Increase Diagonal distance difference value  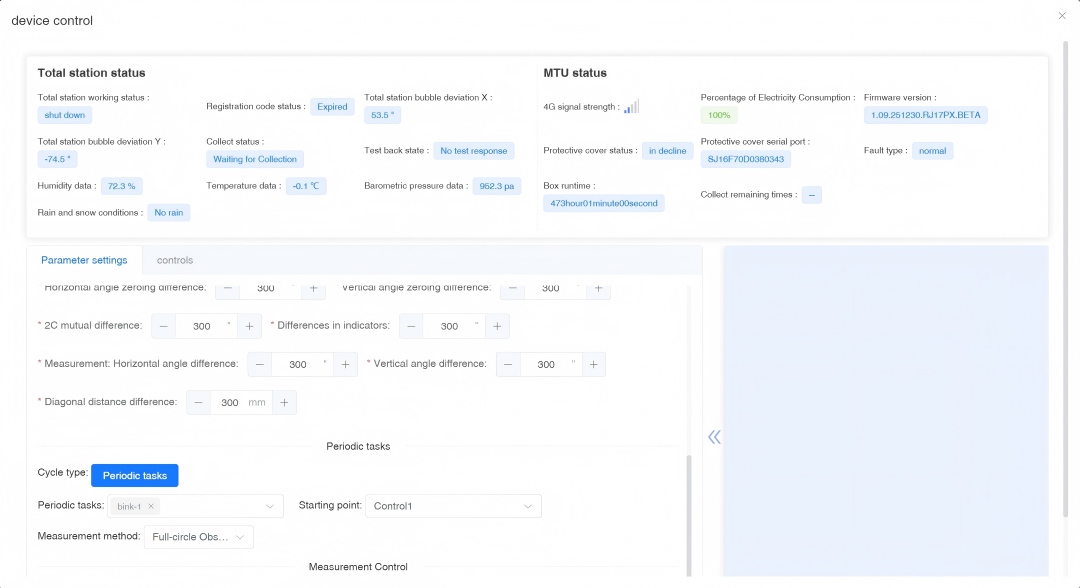pos(284,403)
